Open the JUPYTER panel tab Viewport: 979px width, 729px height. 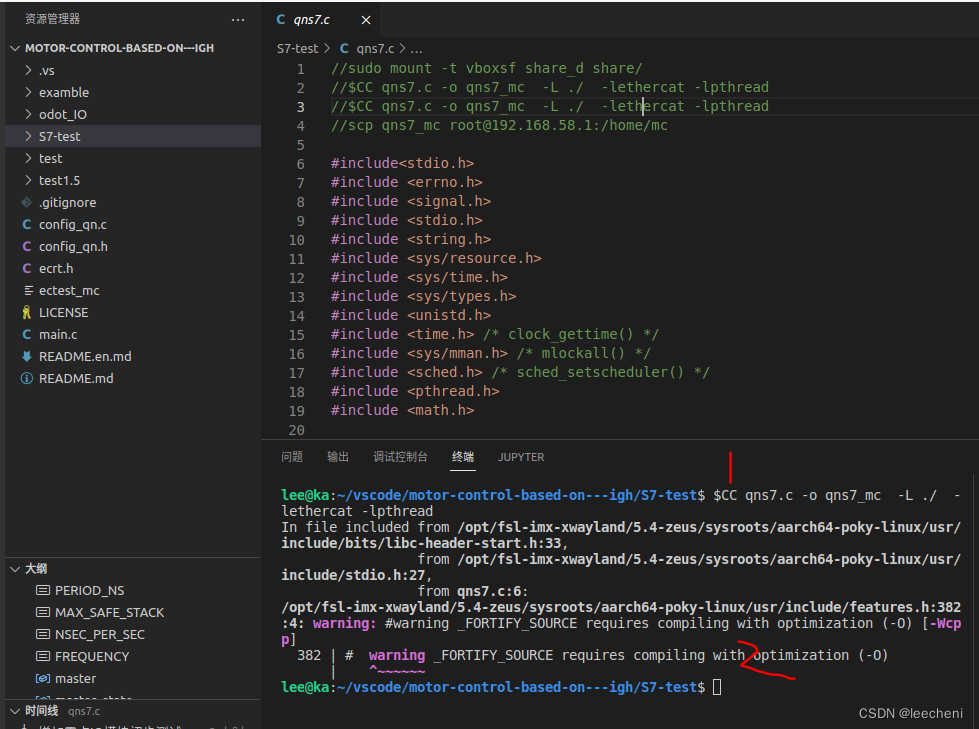click(x=520, y=456)
